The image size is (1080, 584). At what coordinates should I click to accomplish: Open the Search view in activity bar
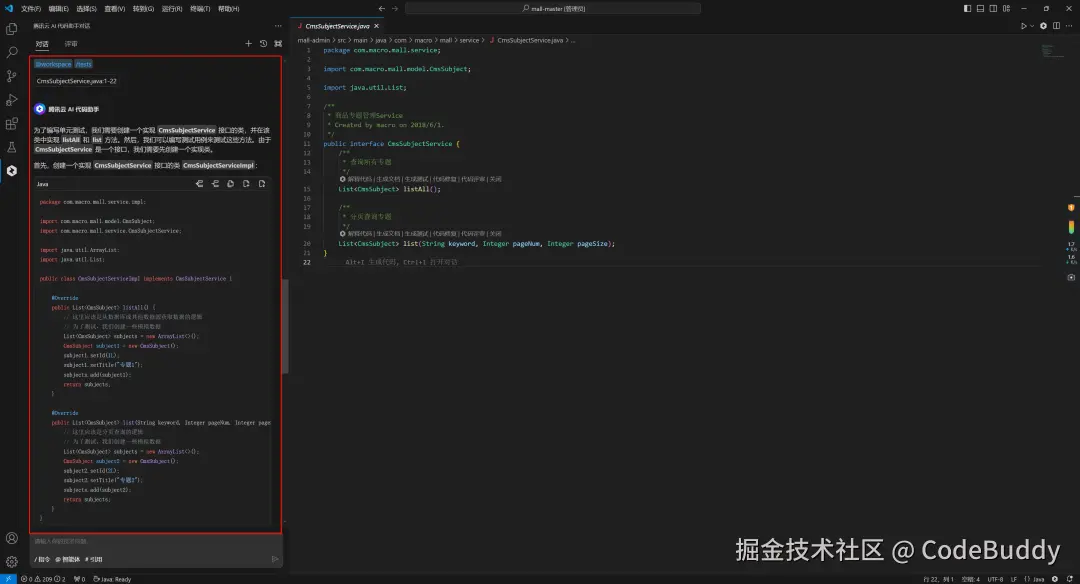[x=12, y=52]
